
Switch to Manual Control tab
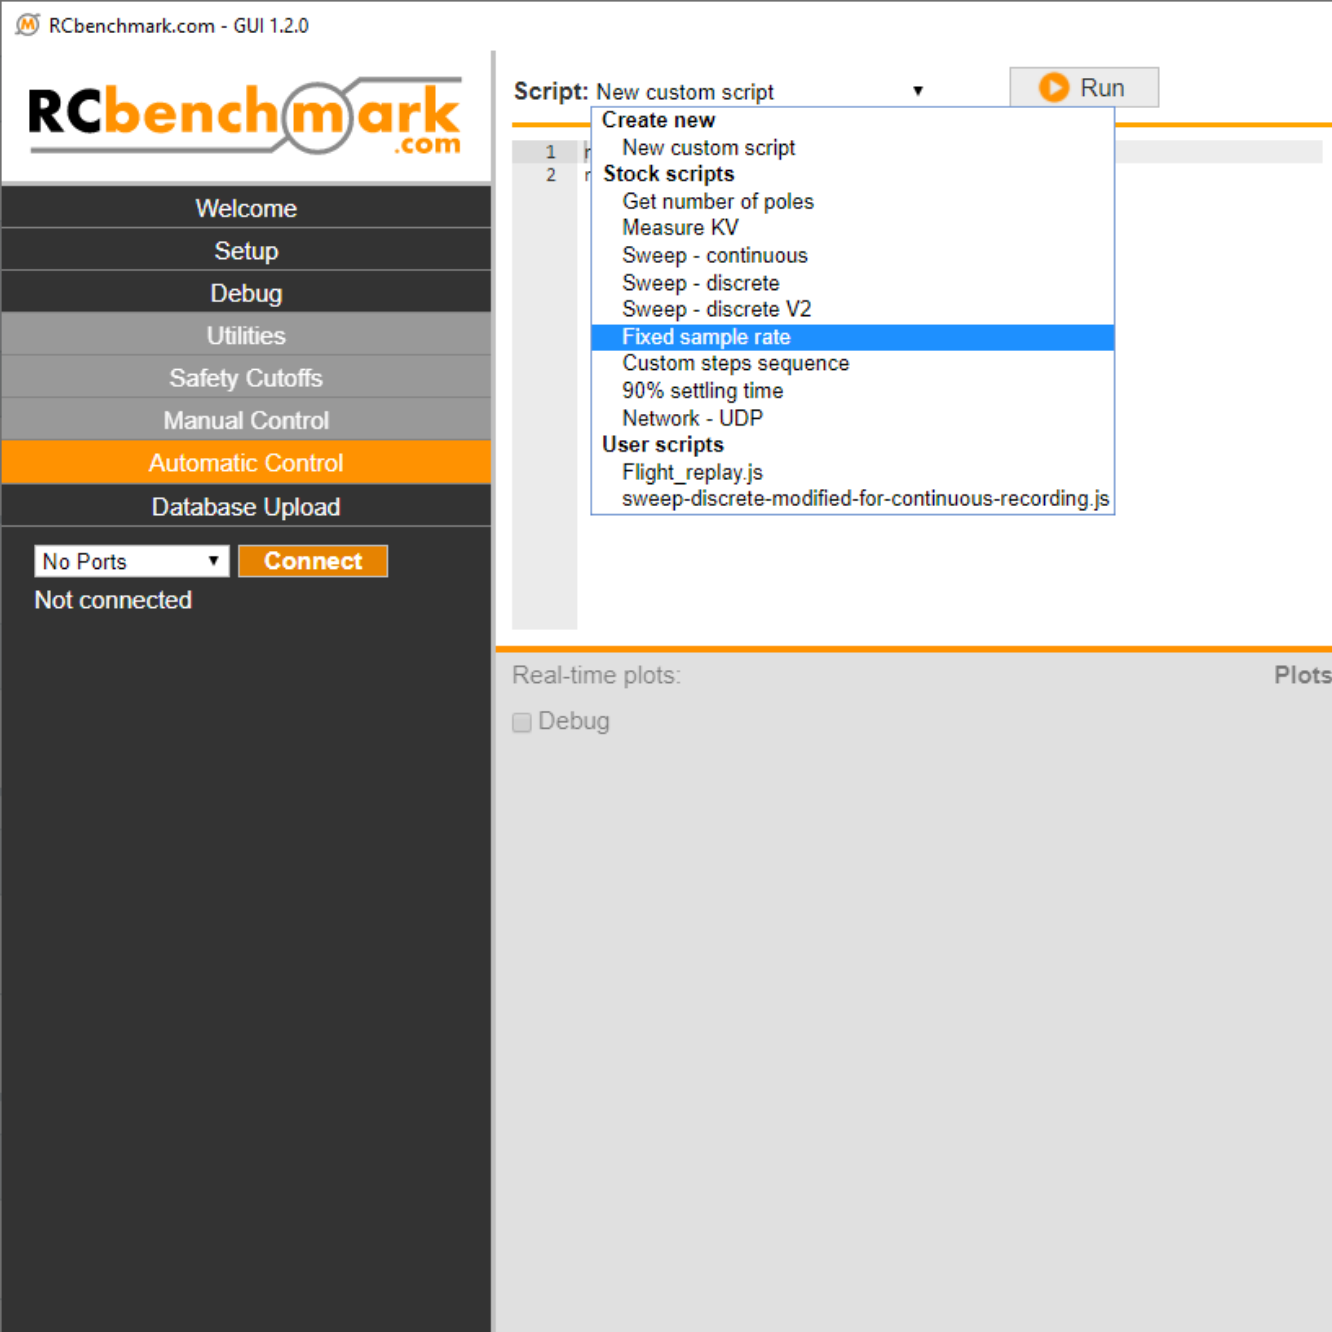[246, 420]
